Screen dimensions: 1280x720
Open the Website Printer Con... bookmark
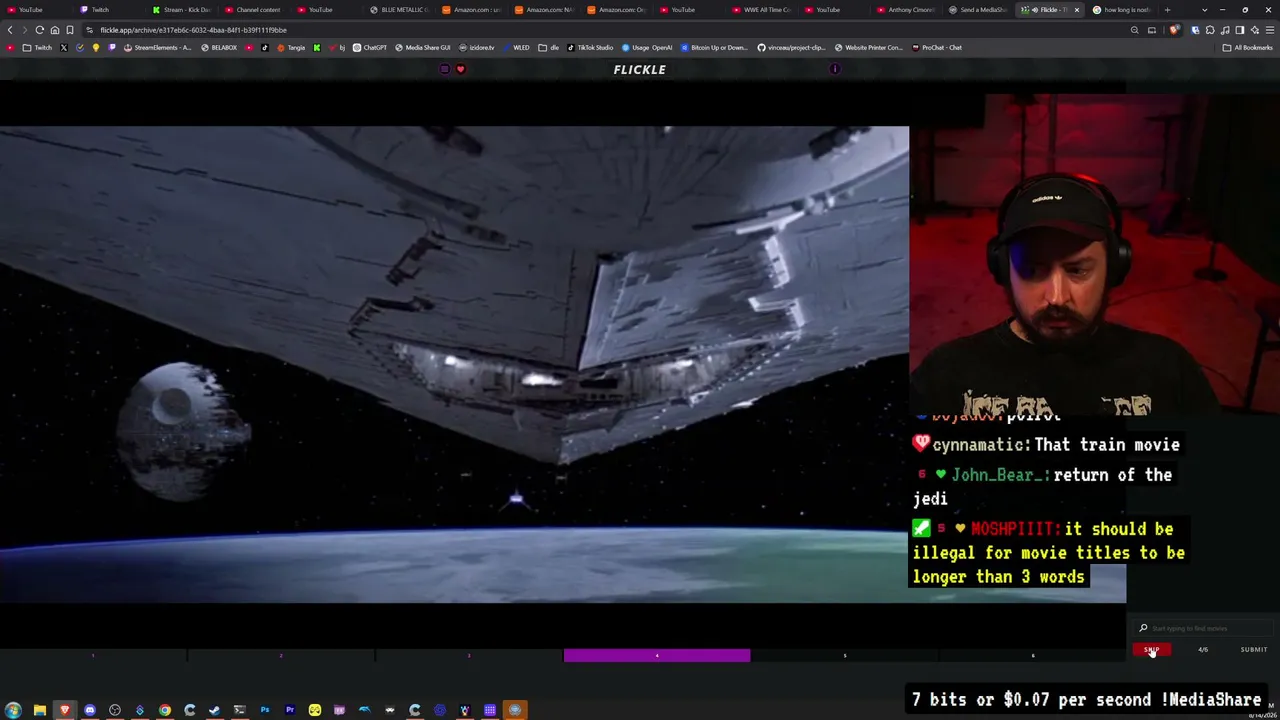(x=868, y=47)
